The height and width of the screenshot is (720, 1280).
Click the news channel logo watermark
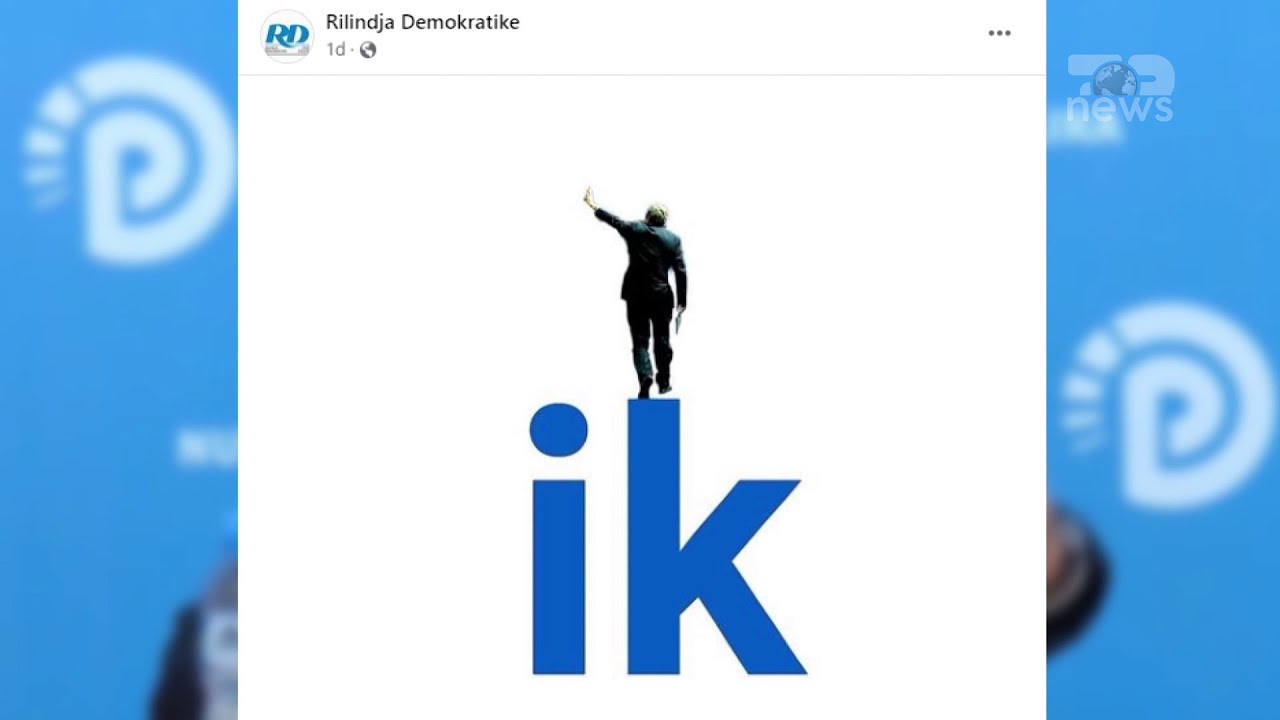(x=1120, y=89)
